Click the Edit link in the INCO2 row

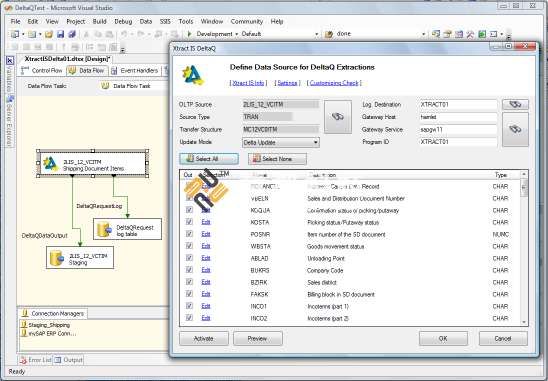click(x=206, y=318)
